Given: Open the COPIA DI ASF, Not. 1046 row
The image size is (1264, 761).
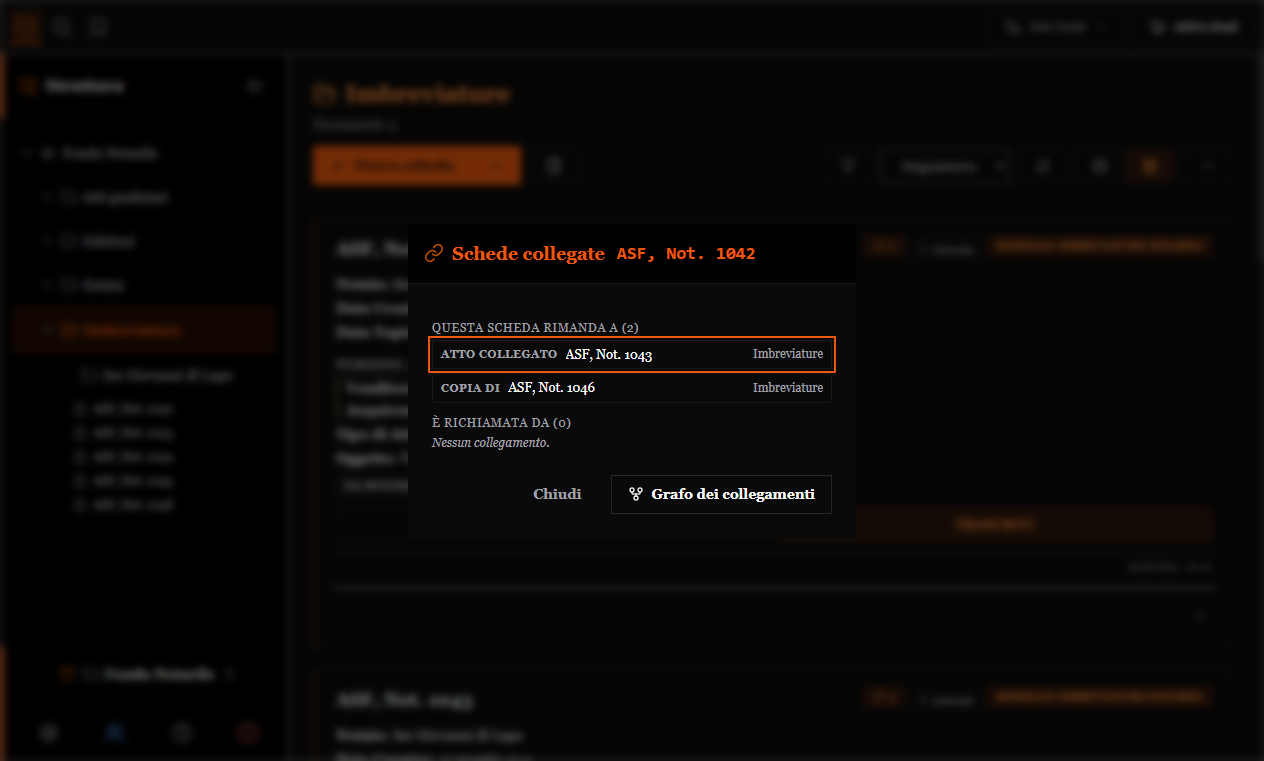Looking at the screenshot, I should pyautogui.click(x=632, y=388).
